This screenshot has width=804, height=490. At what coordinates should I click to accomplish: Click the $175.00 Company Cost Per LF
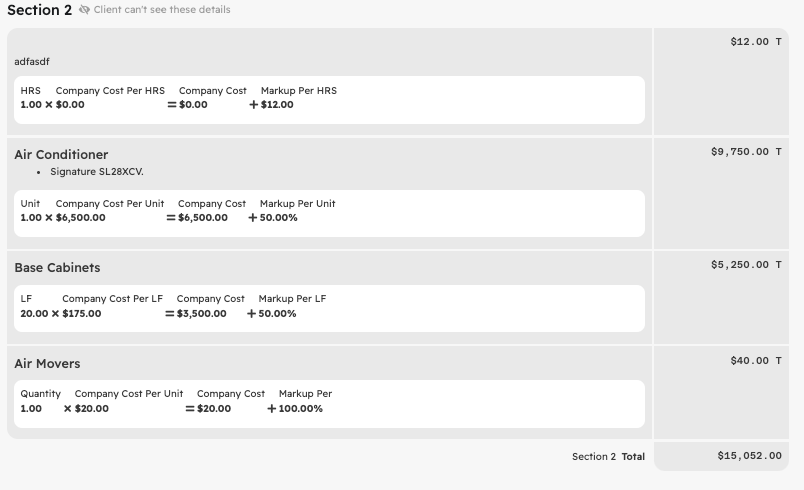[x=81, y=313]
